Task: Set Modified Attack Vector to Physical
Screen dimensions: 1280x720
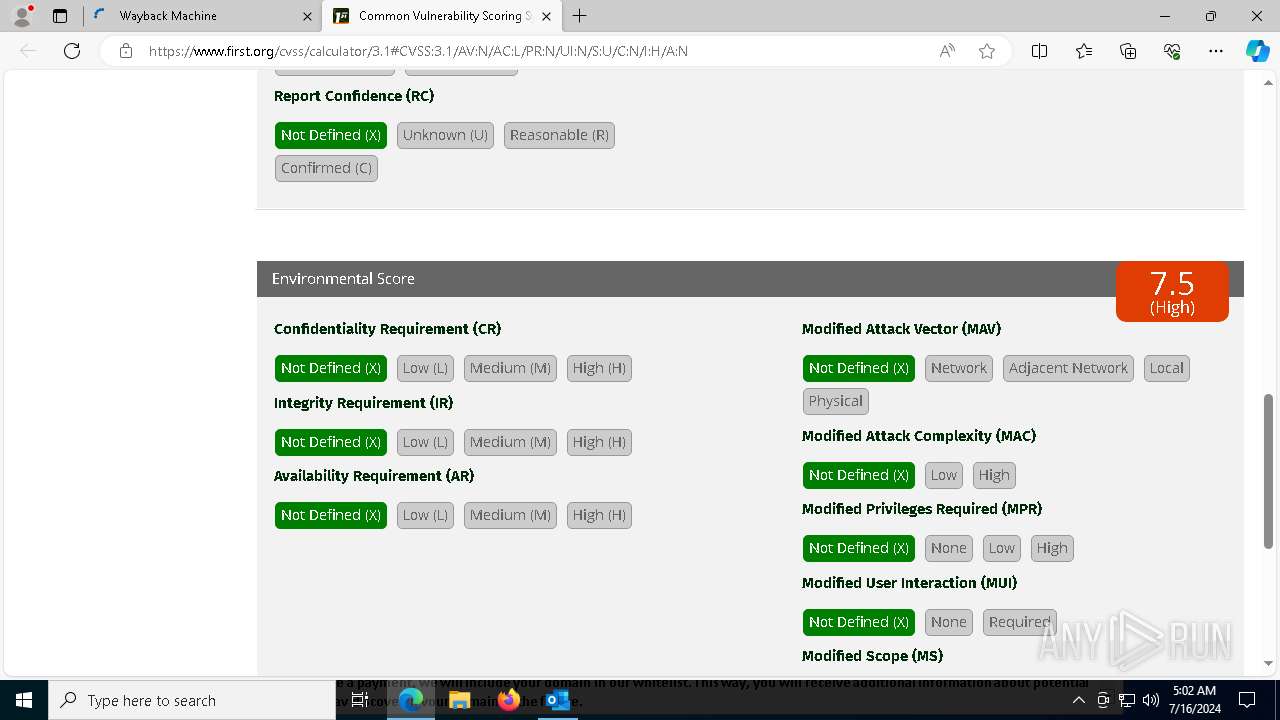Action: [x=836, y=401]
